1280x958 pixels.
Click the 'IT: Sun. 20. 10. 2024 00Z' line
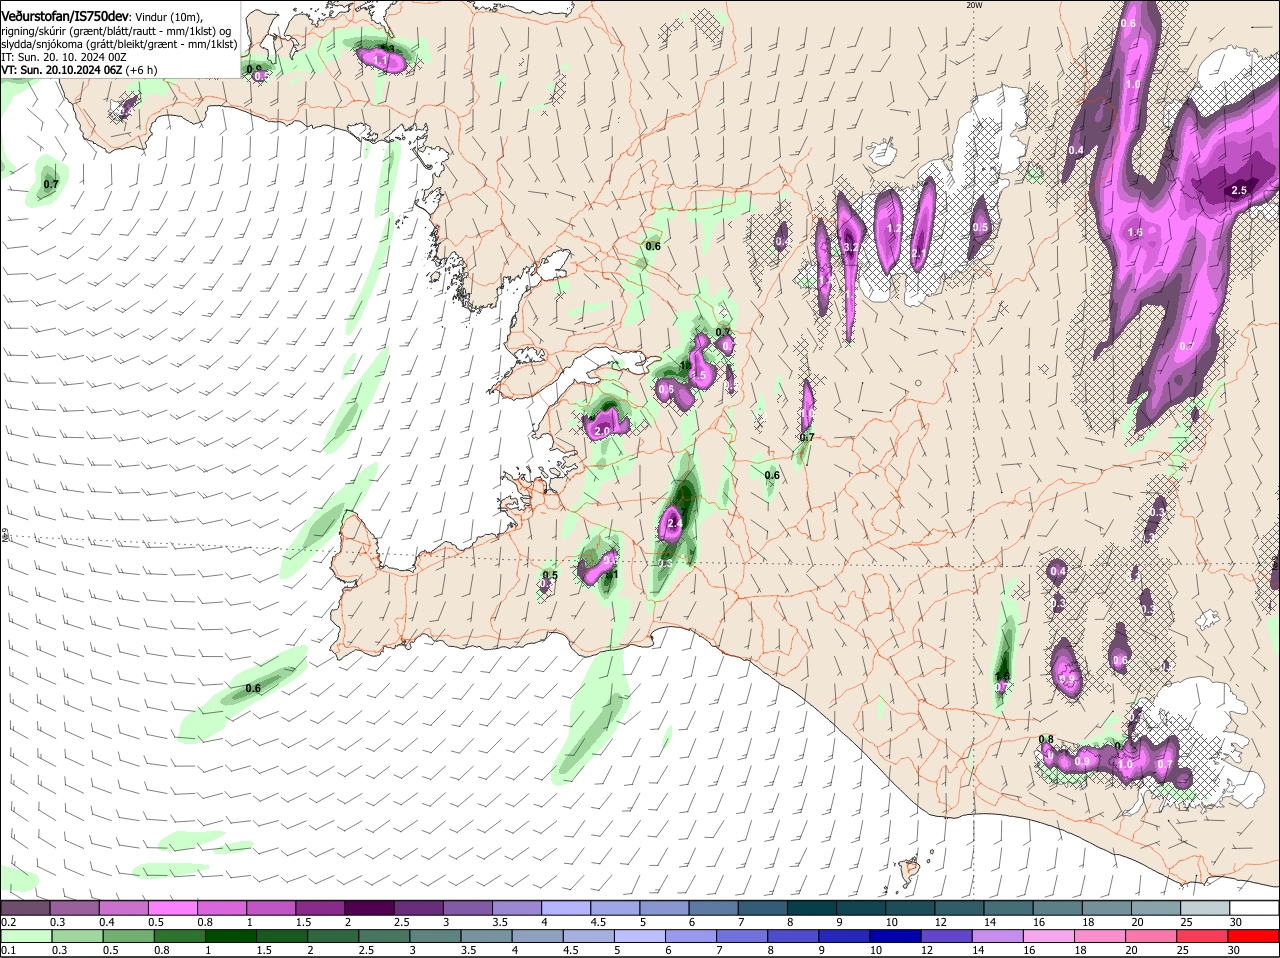63,57
